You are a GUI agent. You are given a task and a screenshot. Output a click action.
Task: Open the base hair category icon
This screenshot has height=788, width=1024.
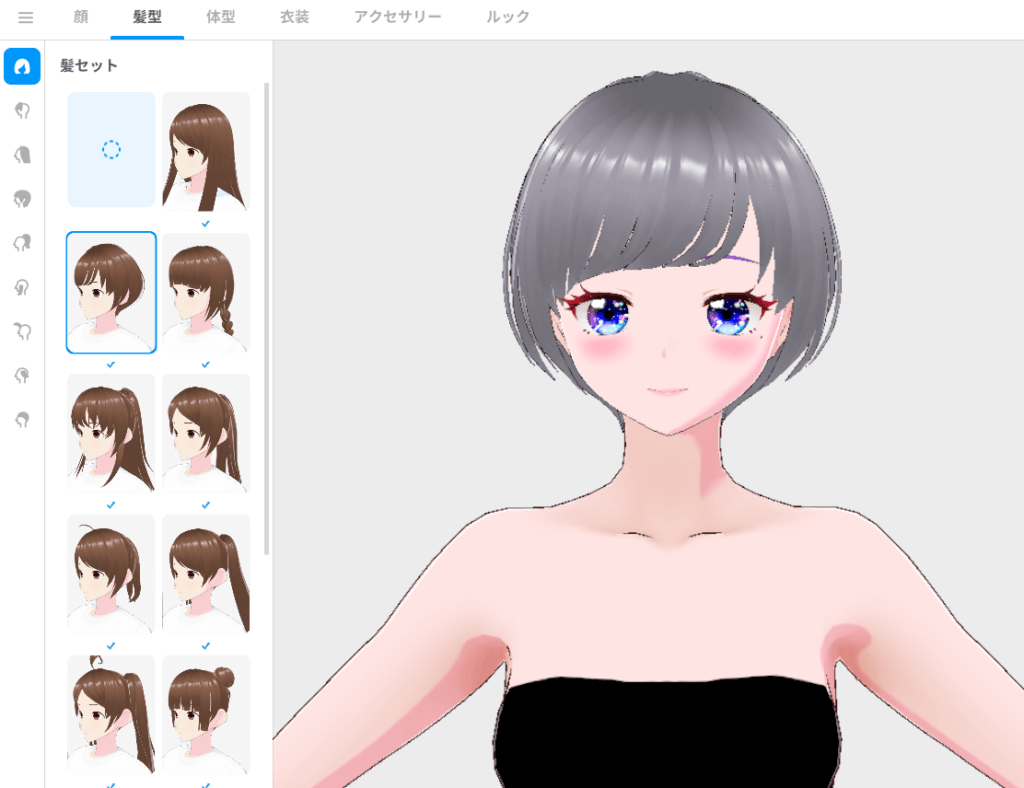pyautogui.click(x=22, y=420)
